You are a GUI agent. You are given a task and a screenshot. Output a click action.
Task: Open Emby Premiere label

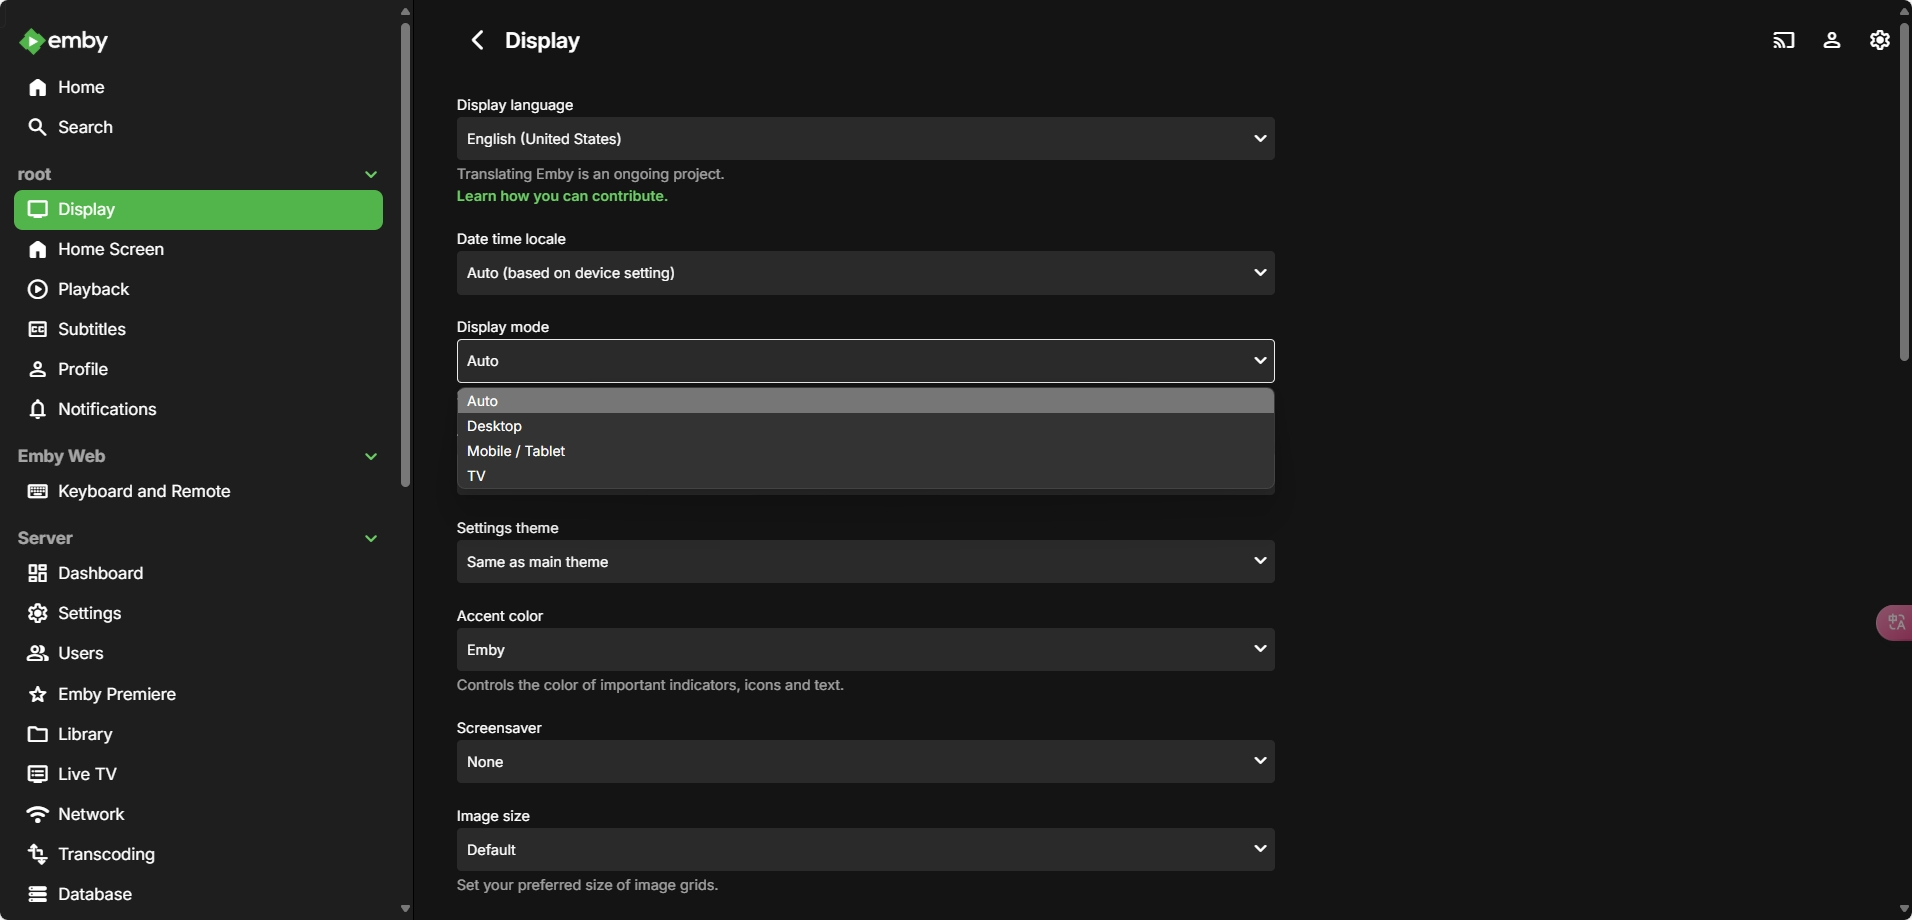(x=117, y=695)
